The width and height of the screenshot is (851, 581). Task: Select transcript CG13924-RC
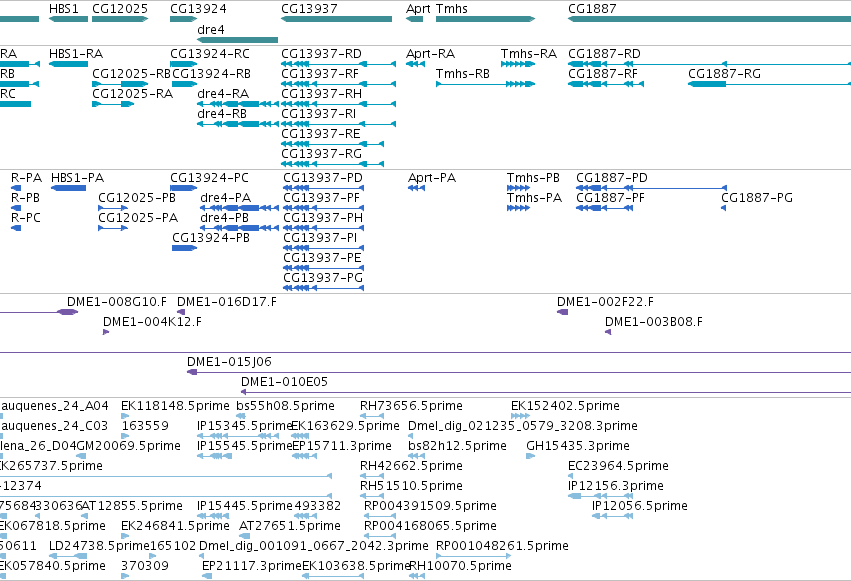183,64
